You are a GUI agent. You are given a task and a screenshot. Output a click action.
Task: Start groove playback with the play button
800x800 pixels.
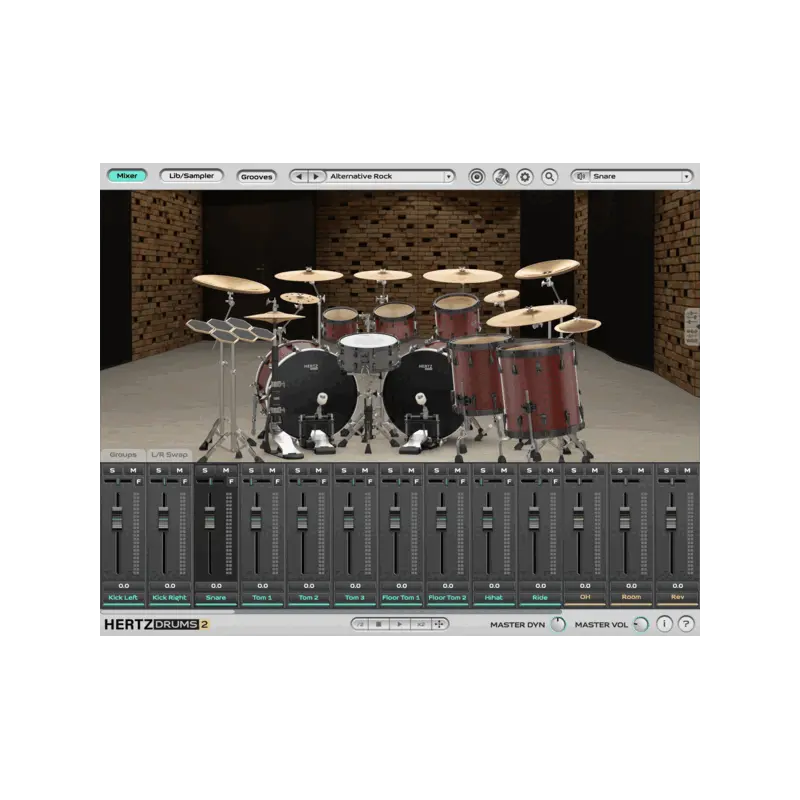399,624
